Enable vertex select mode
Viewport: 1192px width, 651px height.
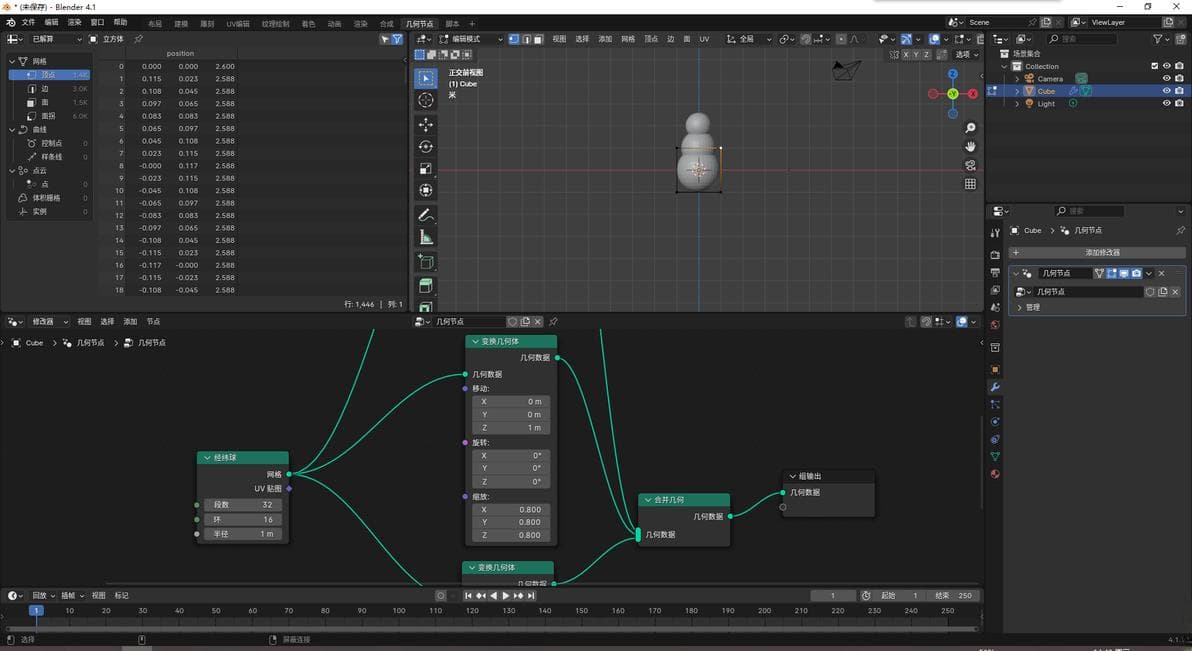click(x=514, y=39)
